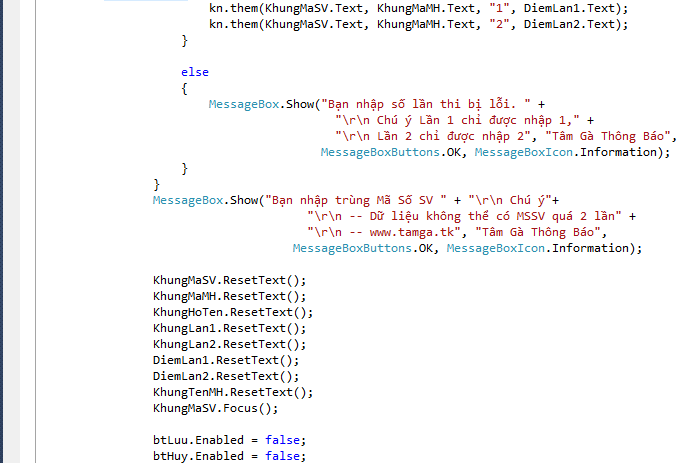Screen dimensions: 682x463
Task: Click the "Lần 2 chỉ được nhập 2" string
Action: pyautogui.click(x=433, y=137)
